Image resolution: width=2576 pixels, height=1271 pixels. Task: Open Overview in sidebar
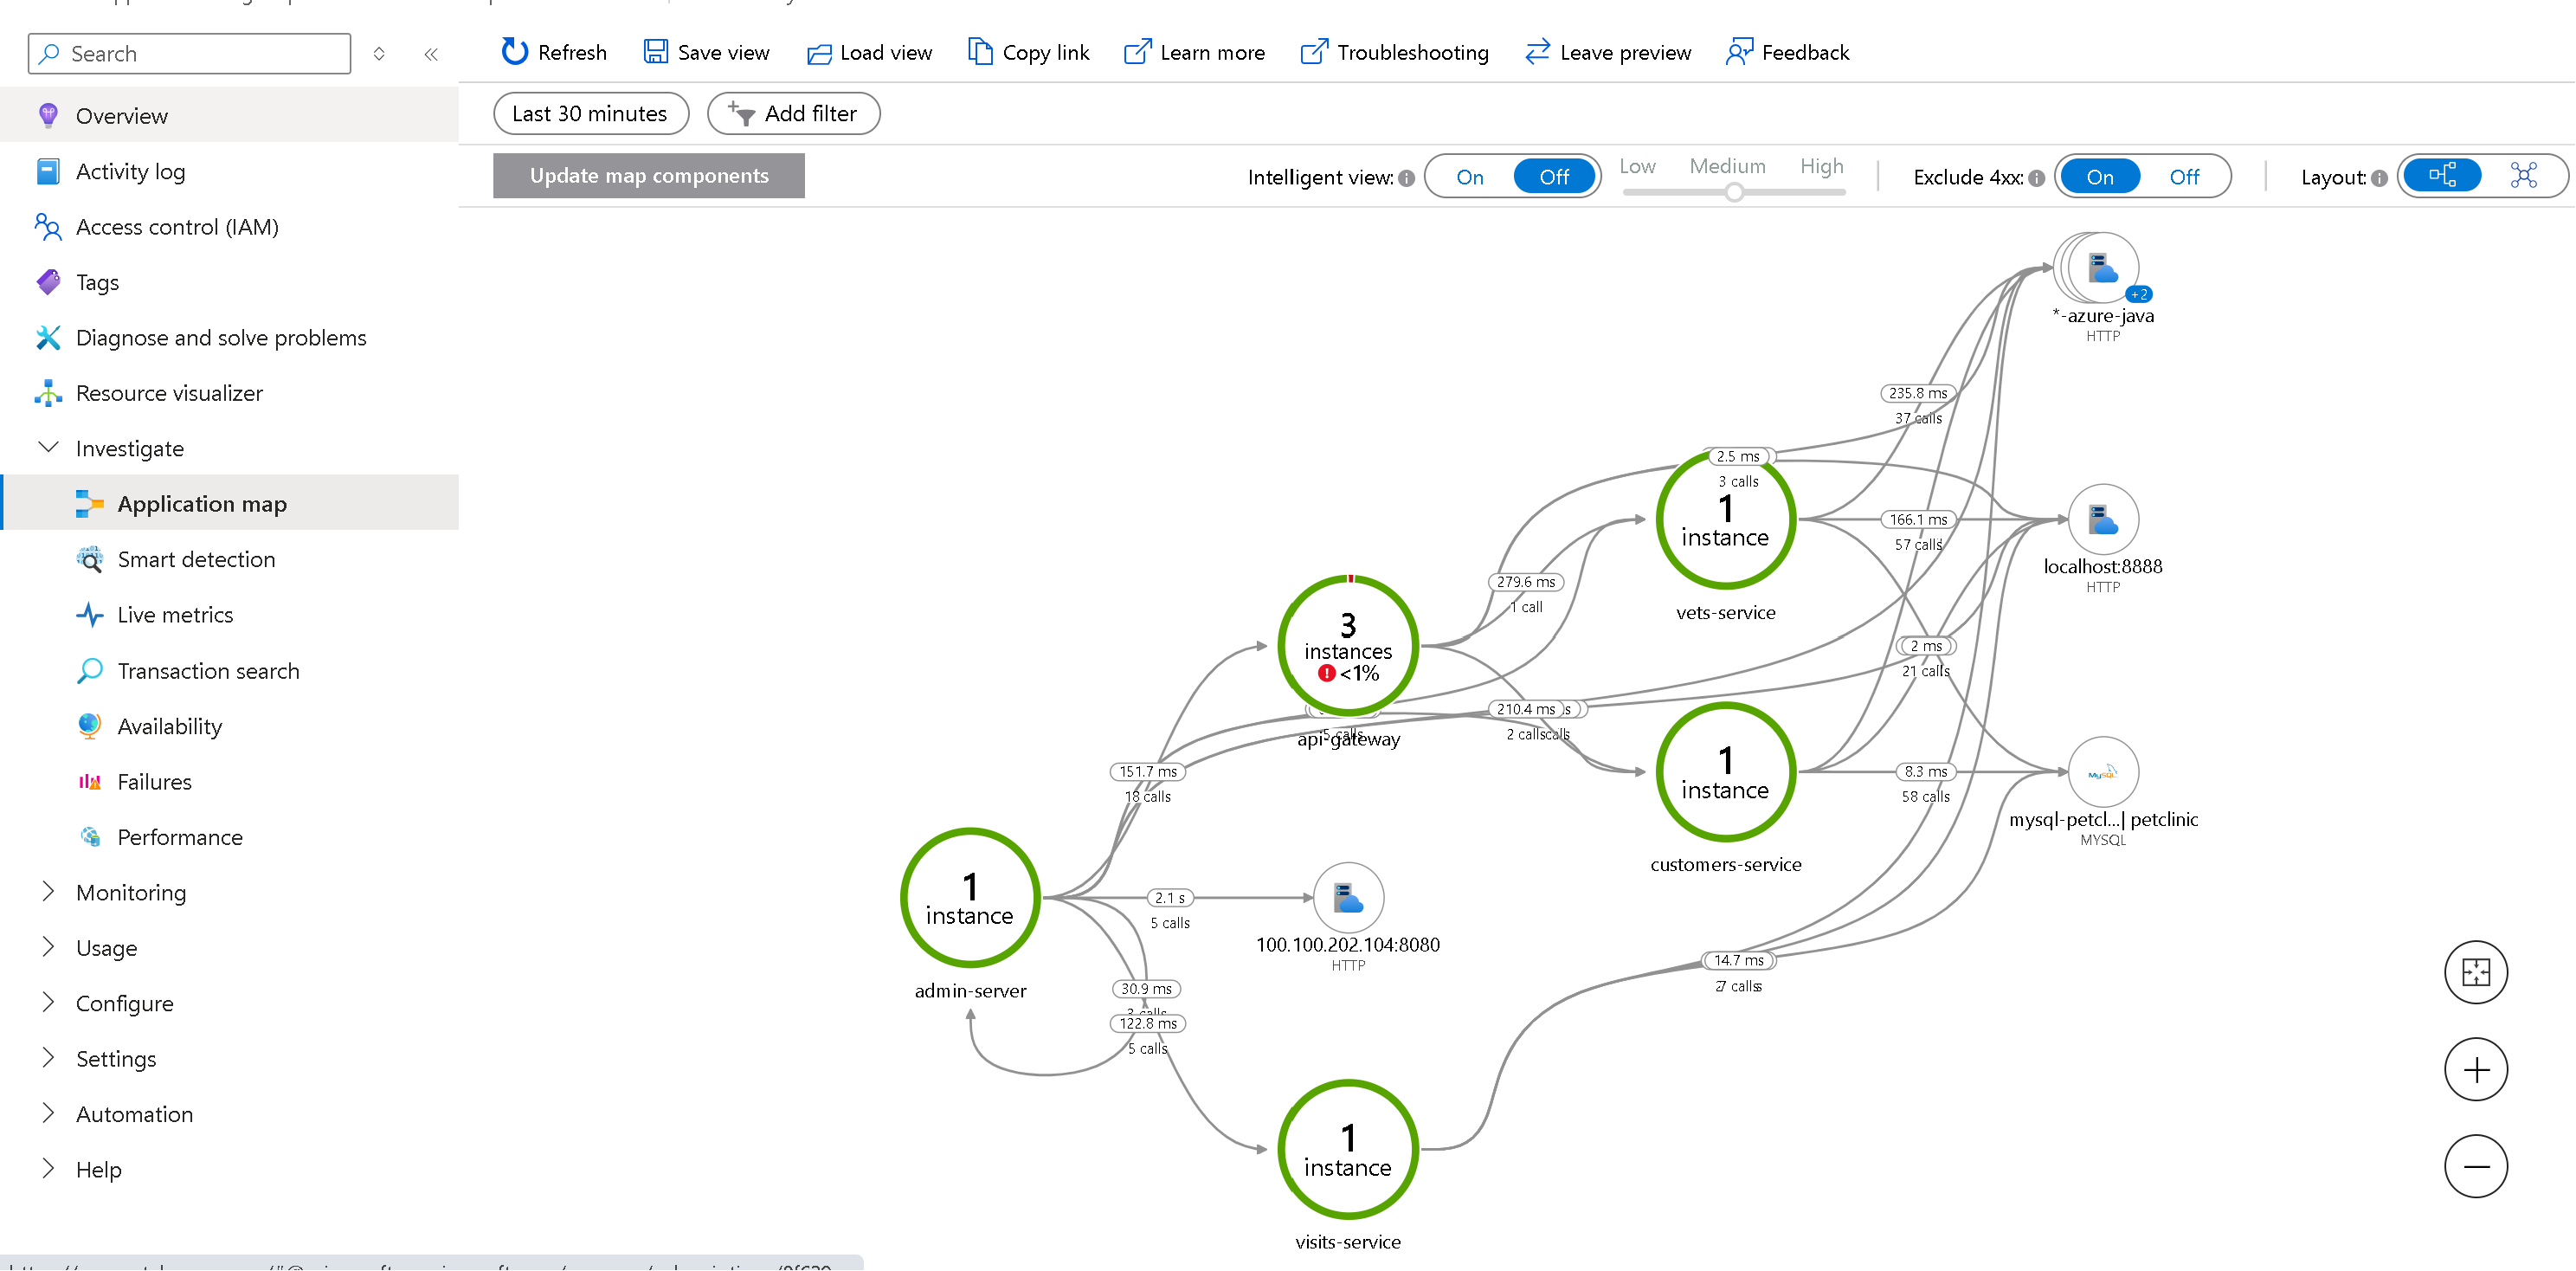[x=229, y=115]
